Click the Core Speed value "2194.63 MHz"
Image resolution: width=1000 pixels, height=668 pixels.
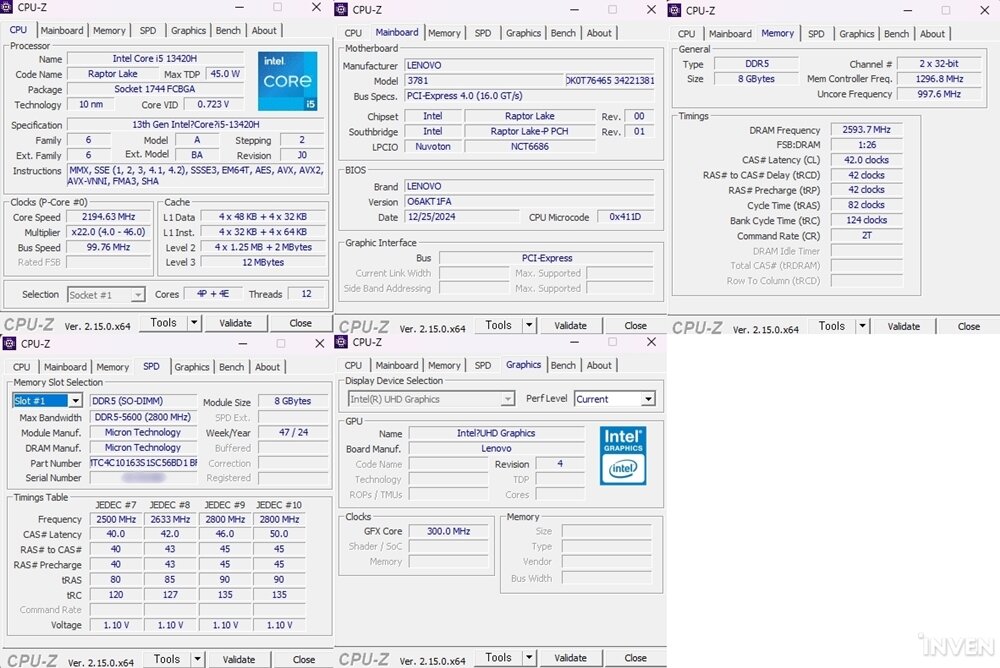coord(109,217)
